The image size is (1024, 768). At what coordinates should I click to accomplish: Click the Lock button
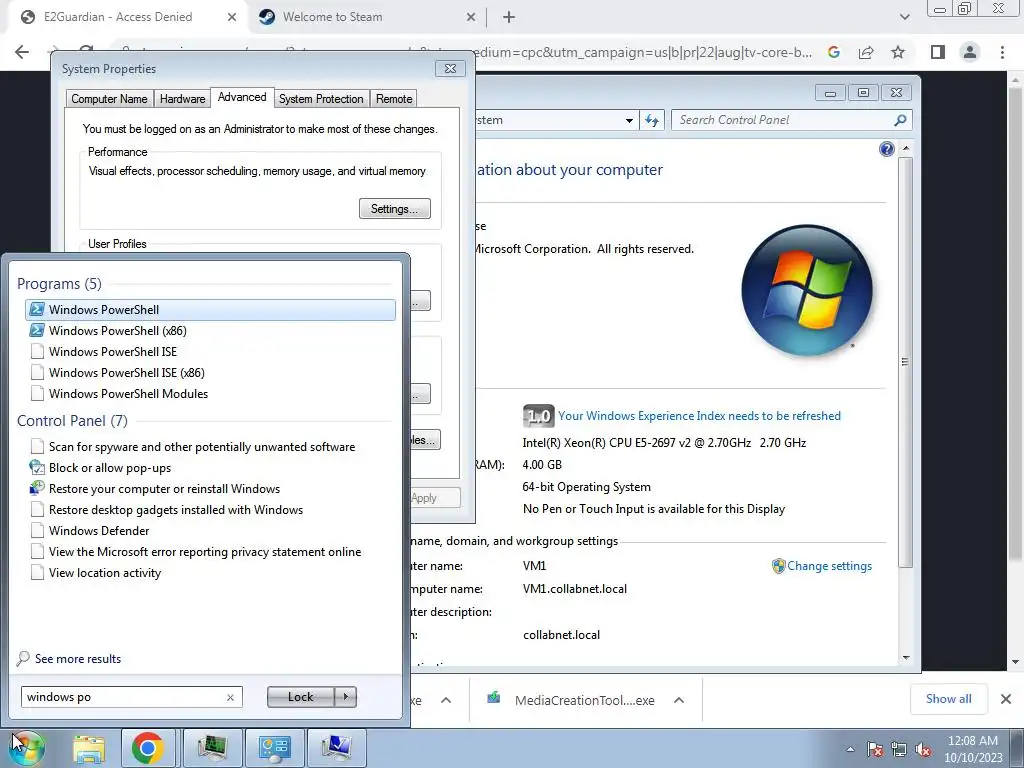tap(300, 697)
